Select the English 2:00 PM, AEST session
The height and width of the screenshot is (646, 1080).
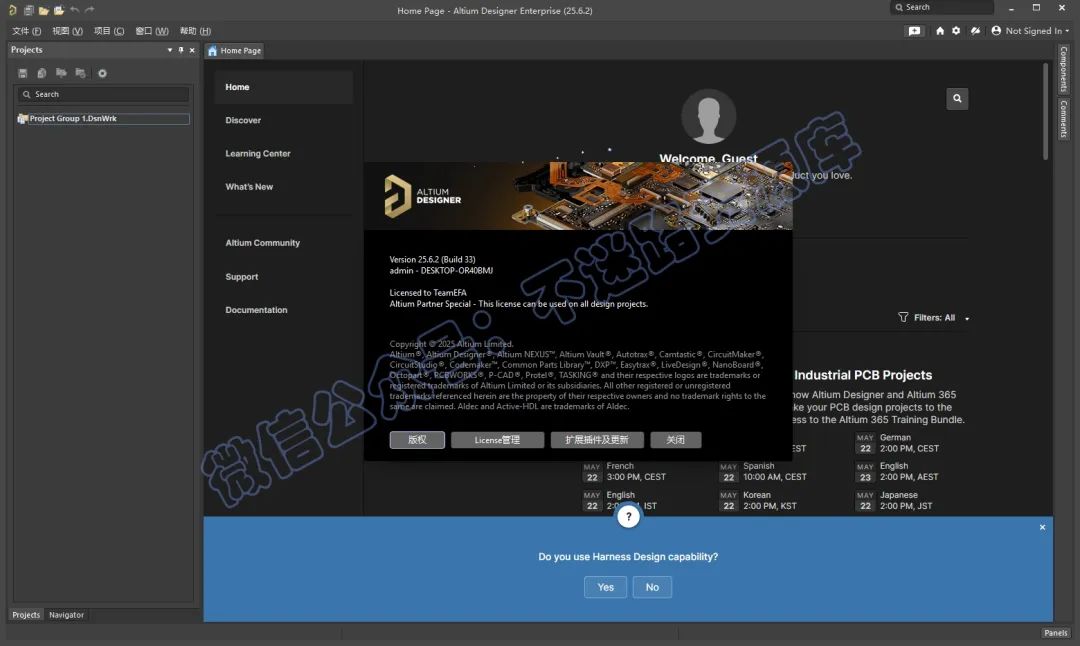click(x=897, y=472)
